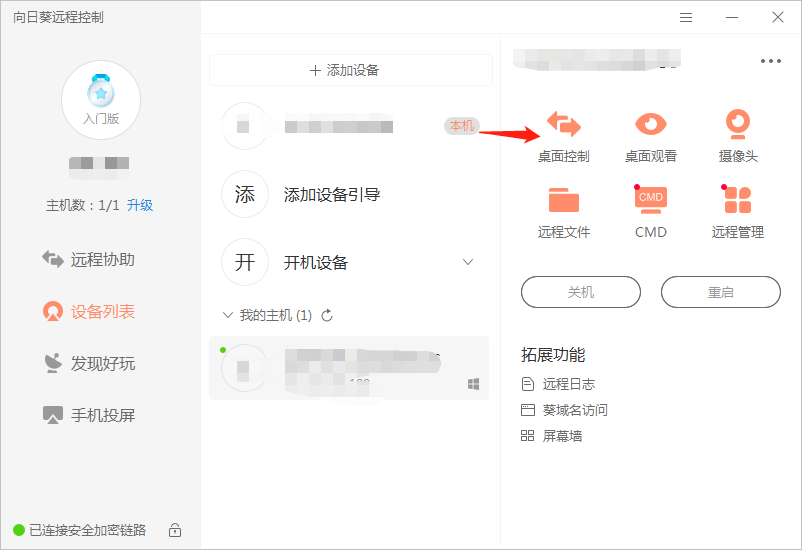
Task: Open the 摄像头 camera icon
Action: point(738,124)
